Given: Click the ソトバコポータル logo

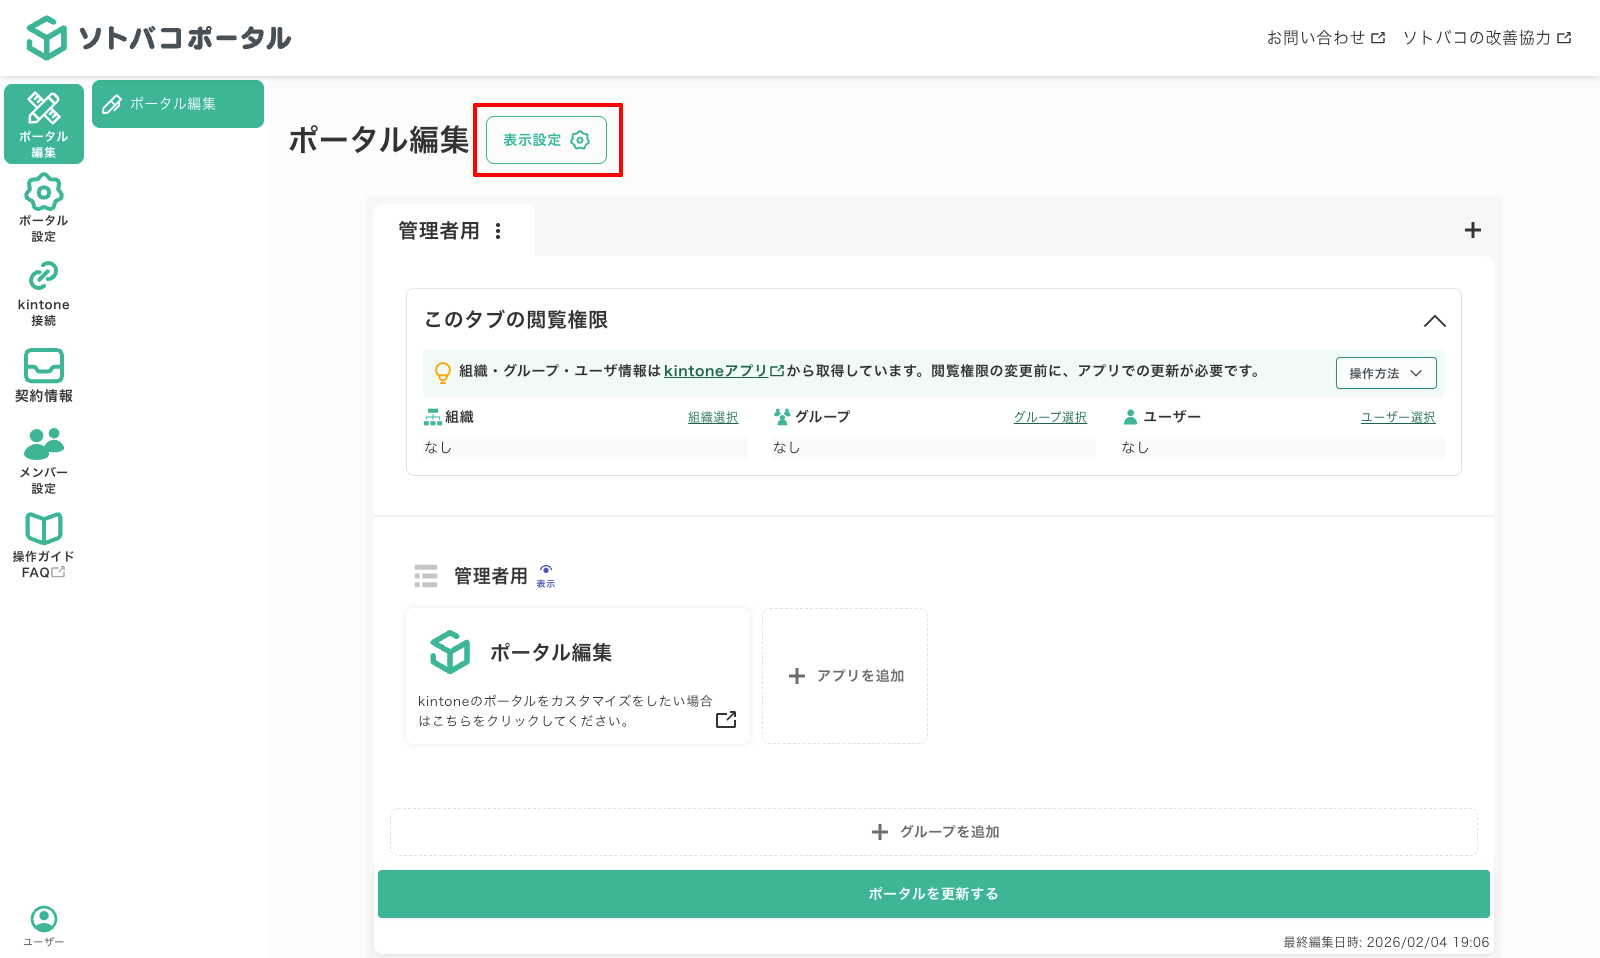Looking at the screenshot, I should (160, 37).
